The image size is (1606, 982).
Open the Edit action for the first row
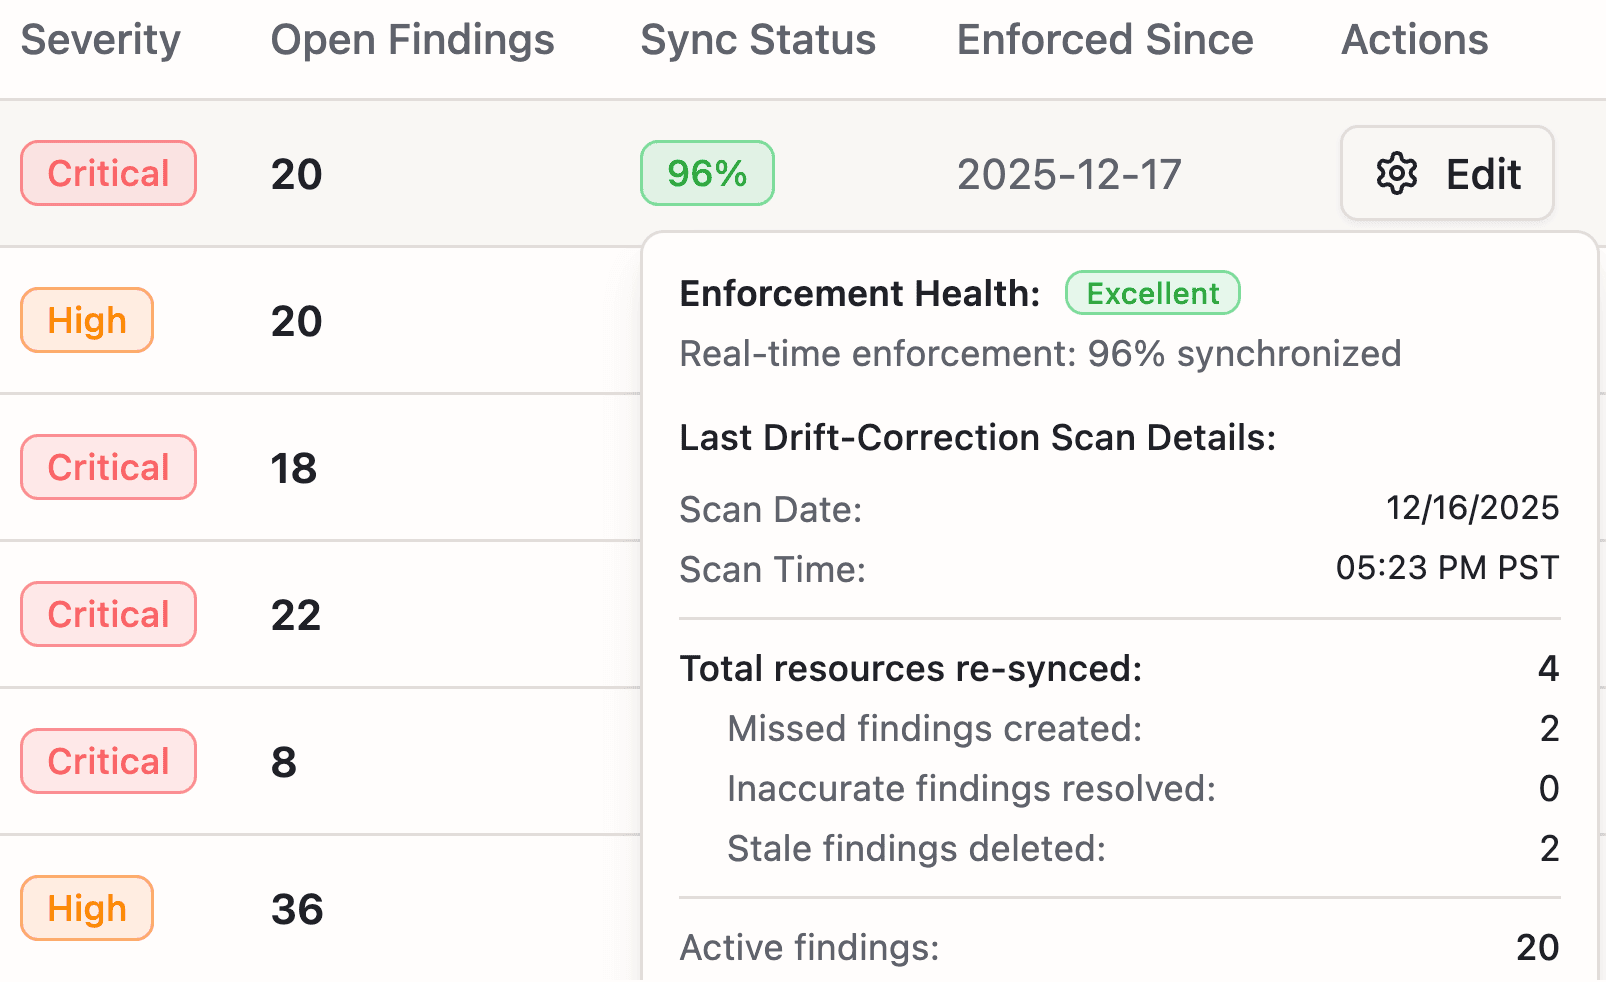tap(1447, 173)
